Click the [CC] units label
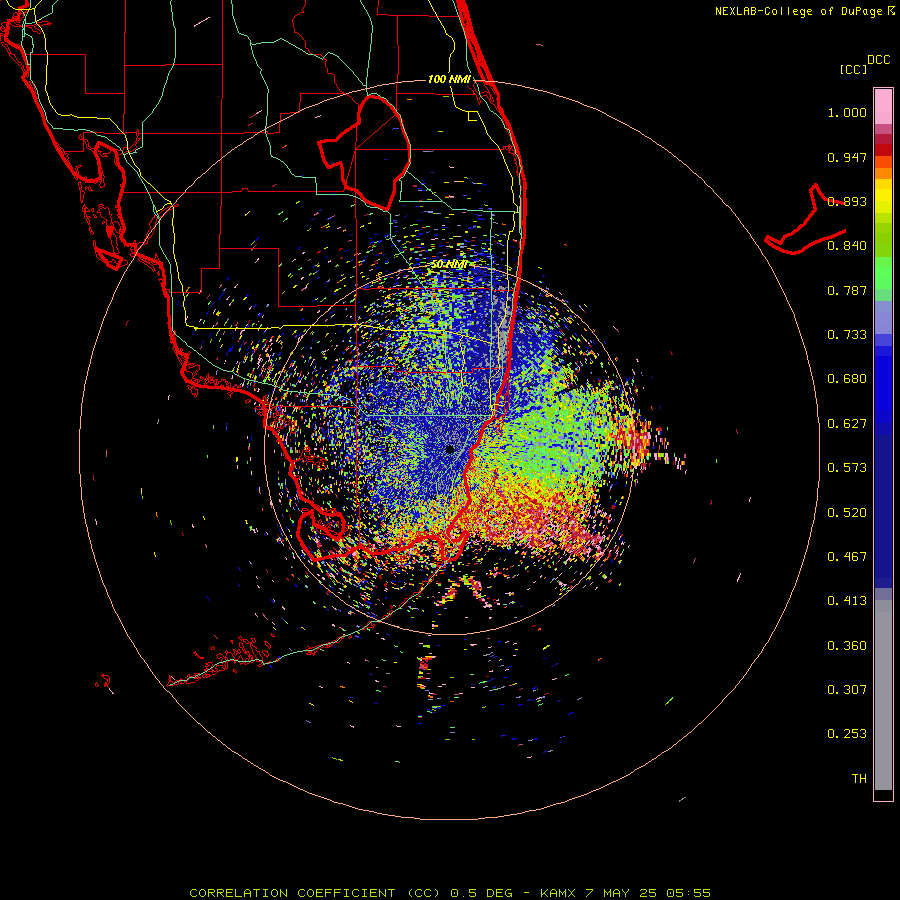The width and height of the screenshot is (900, 900). pyautogui.click(x=853, y=69)
